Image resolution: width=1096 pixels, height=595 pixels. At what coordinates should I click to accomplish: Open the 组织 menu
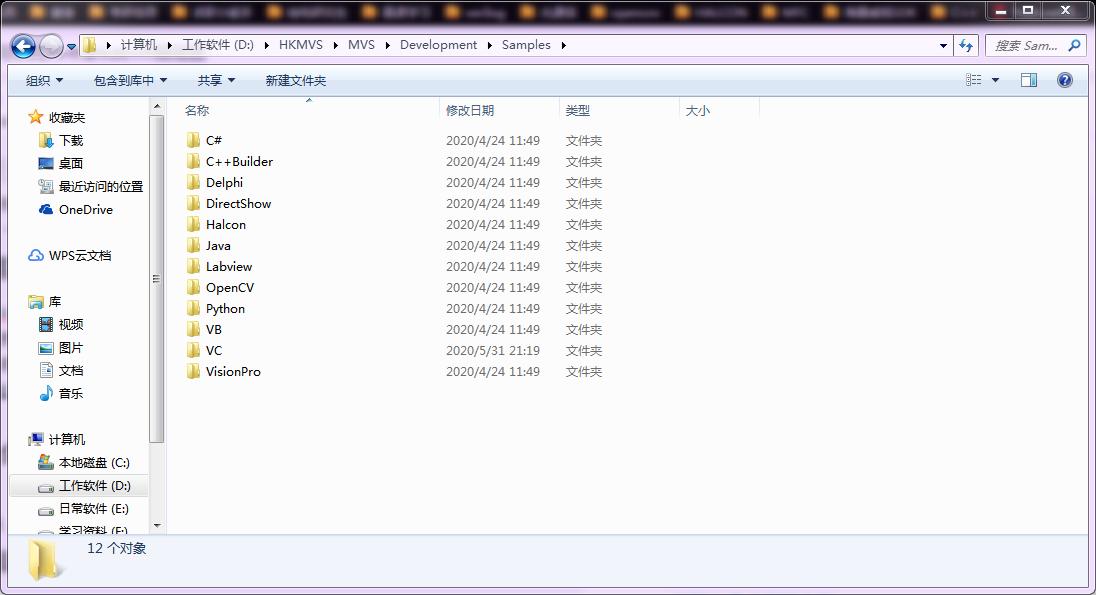pyautogui.click(x=44, y=80)
